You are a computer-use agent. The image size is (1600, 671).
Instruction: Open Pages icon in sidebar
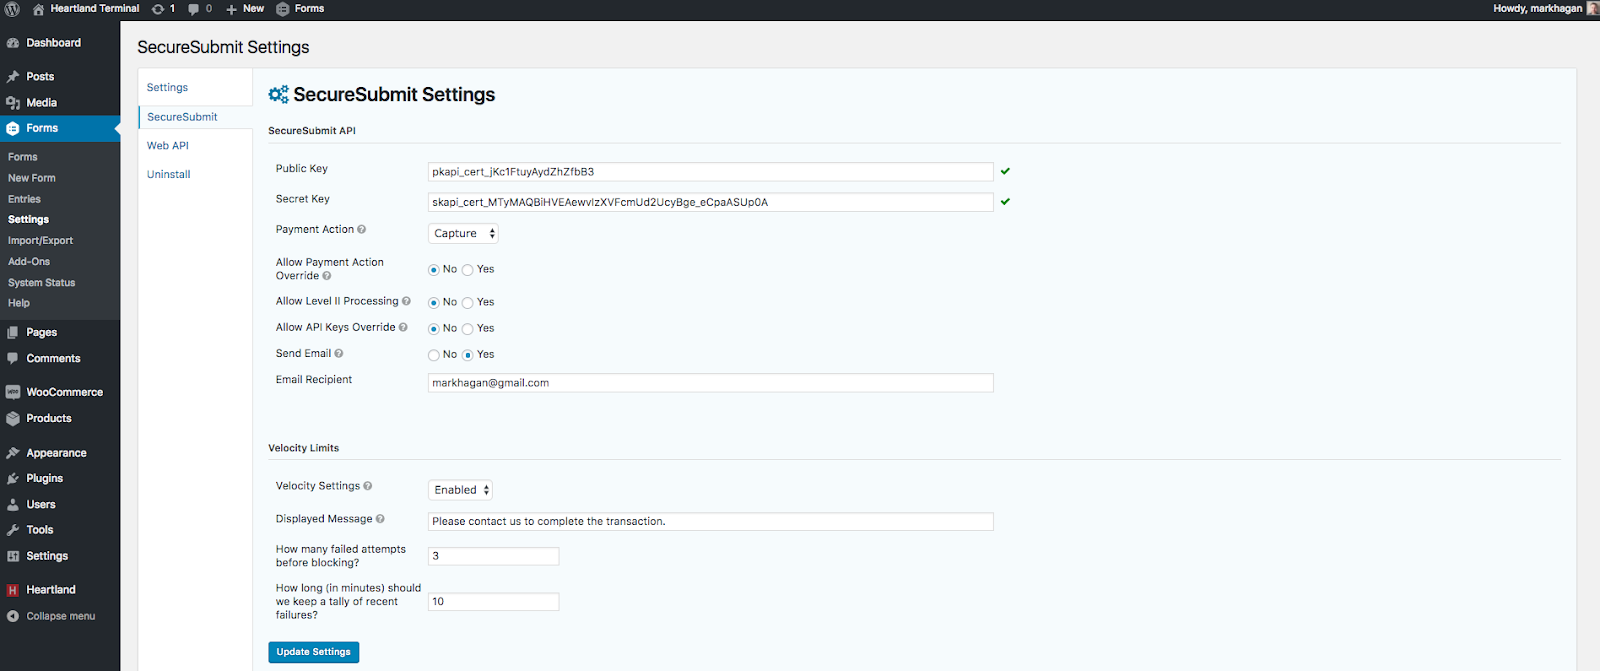click(x=13, y=333)
